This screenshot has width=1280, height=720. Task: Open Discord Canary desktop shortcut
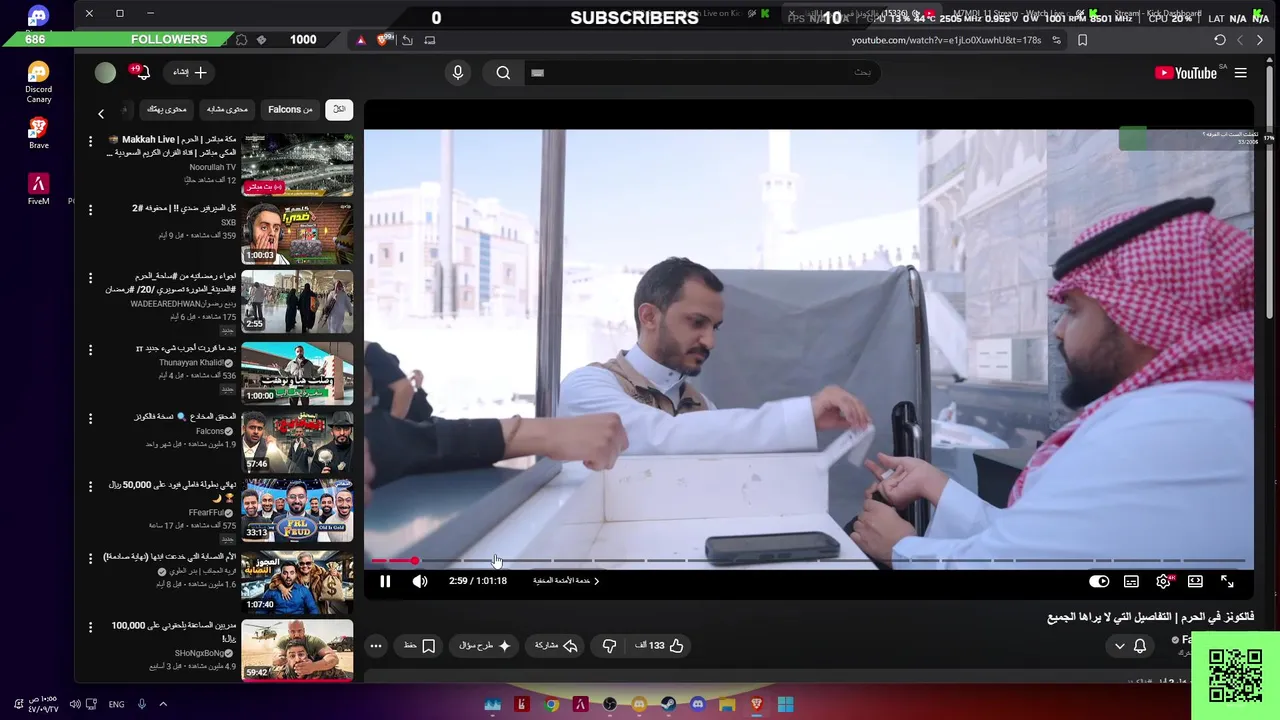click(x=38, y=82)
